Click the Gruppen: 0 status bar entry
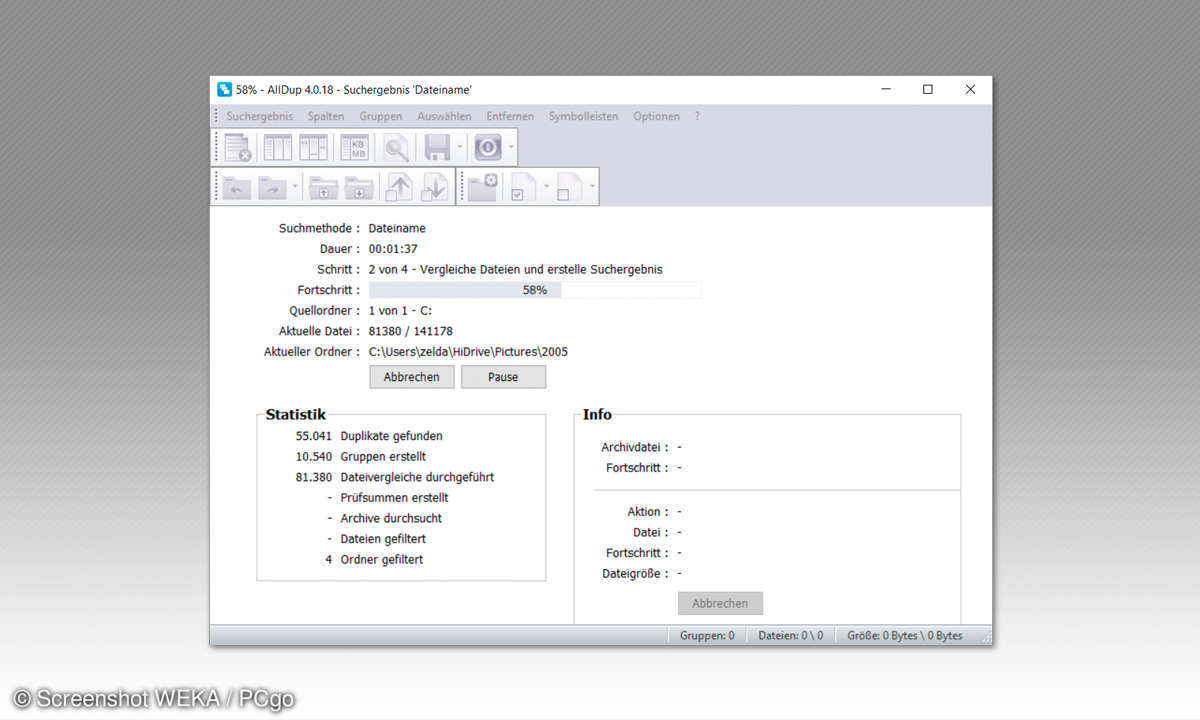This screenshot has width=1200, height=720. tap(707, 635)
